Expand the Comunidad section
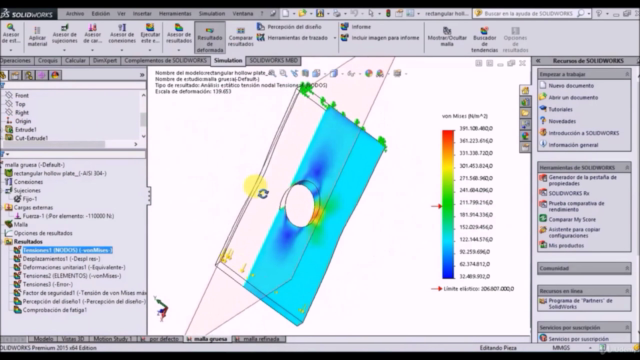This screenshot has width=640, height=360. coord(627,268)
